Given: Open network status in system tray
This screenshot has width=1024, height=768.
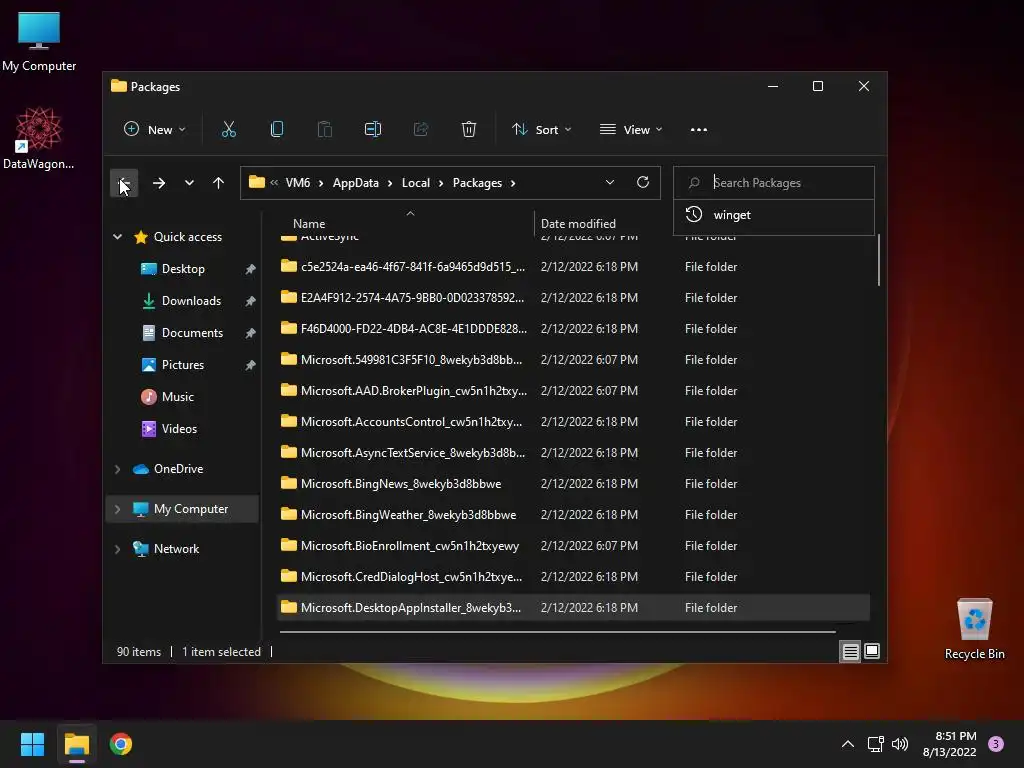Looking at the screenshot, I should 875,744.
